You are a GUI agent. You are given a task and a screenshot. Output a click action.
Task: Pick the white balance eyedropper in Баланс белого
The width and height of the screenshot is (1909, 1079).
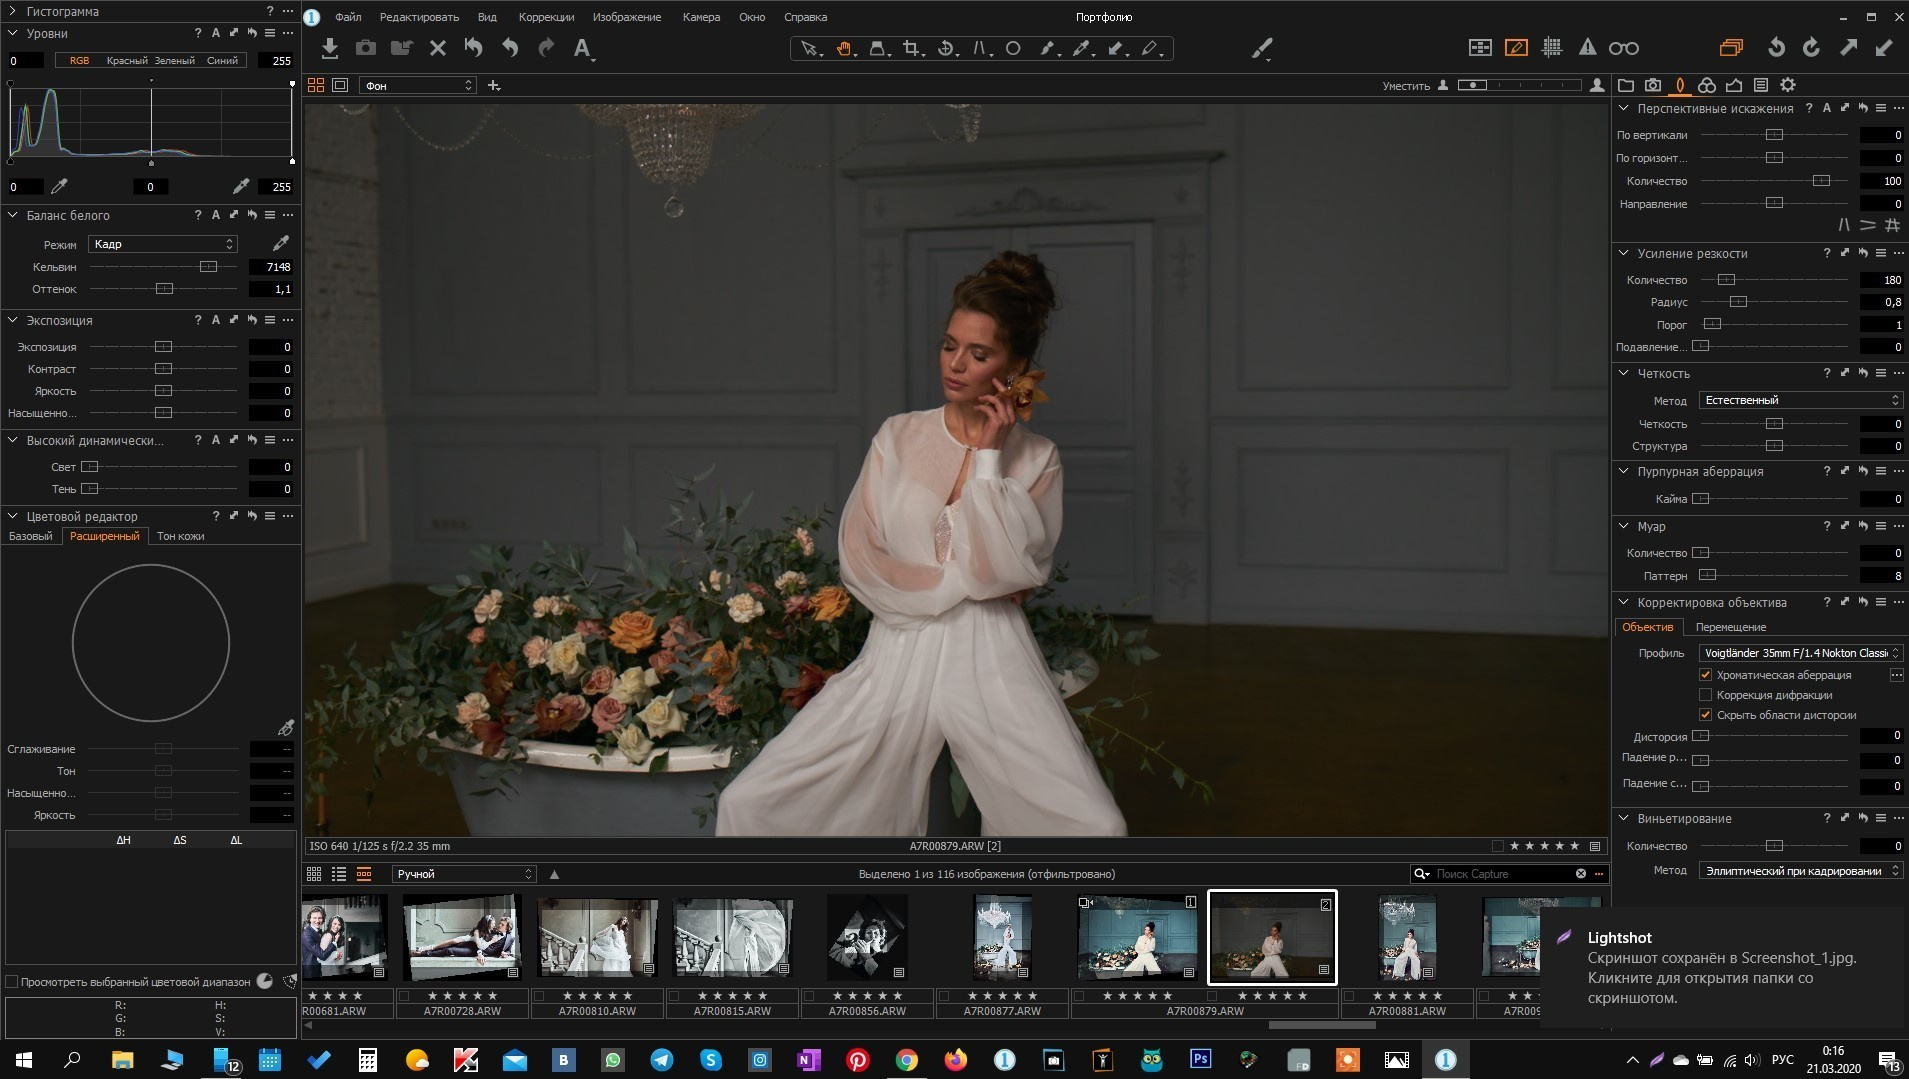[281, 243]
